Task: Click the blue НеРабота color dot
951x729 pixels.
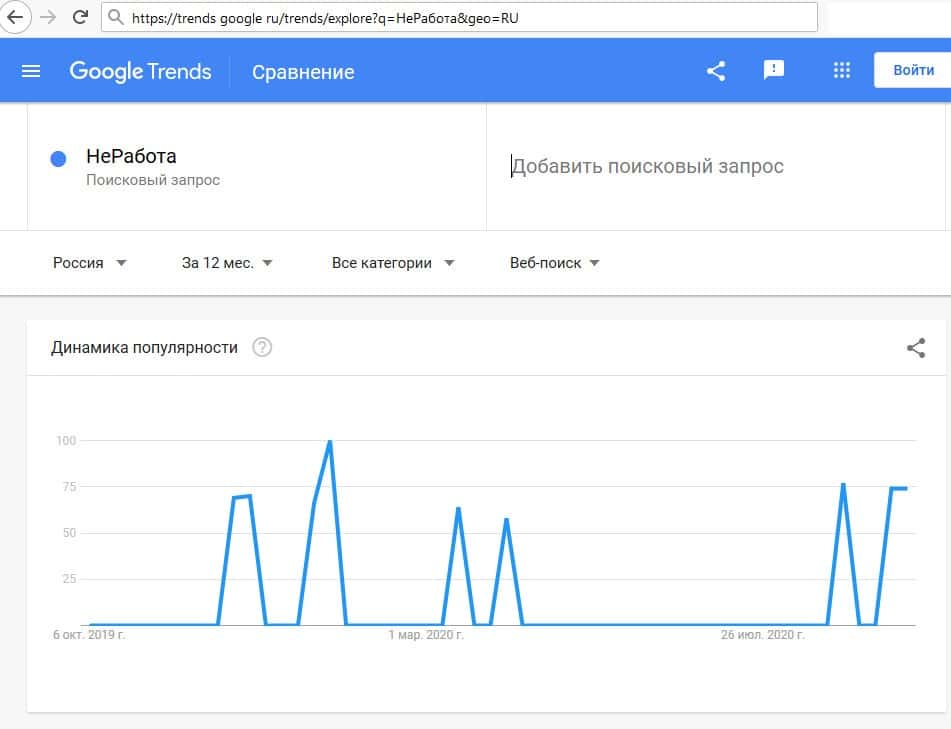Action: [58, 158]
